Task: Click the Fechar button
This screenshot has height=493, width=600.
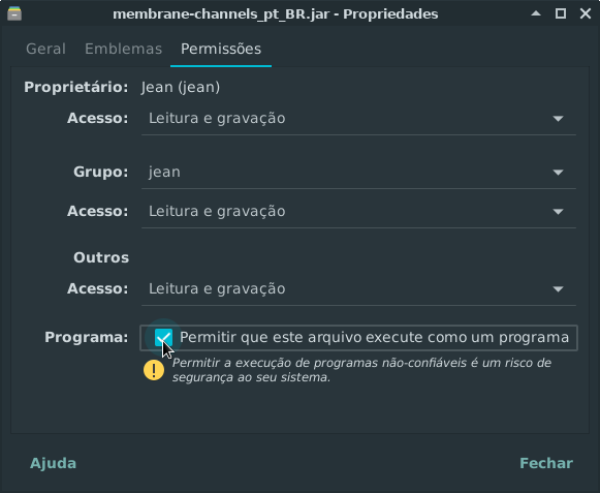Action: [546, 463]
